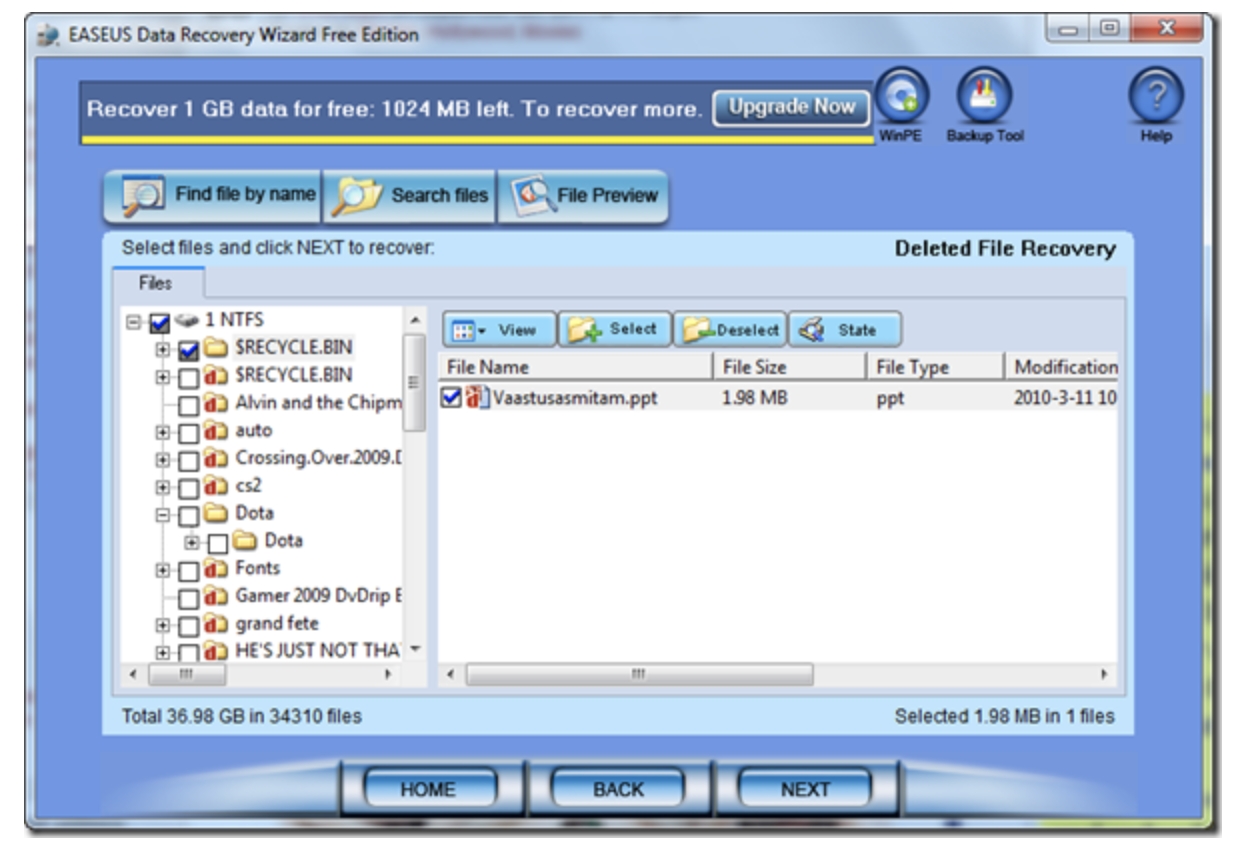Click the Upgrade Now button
The image size is (1260, 866).
pyautogui.click(x=791, y=108)
